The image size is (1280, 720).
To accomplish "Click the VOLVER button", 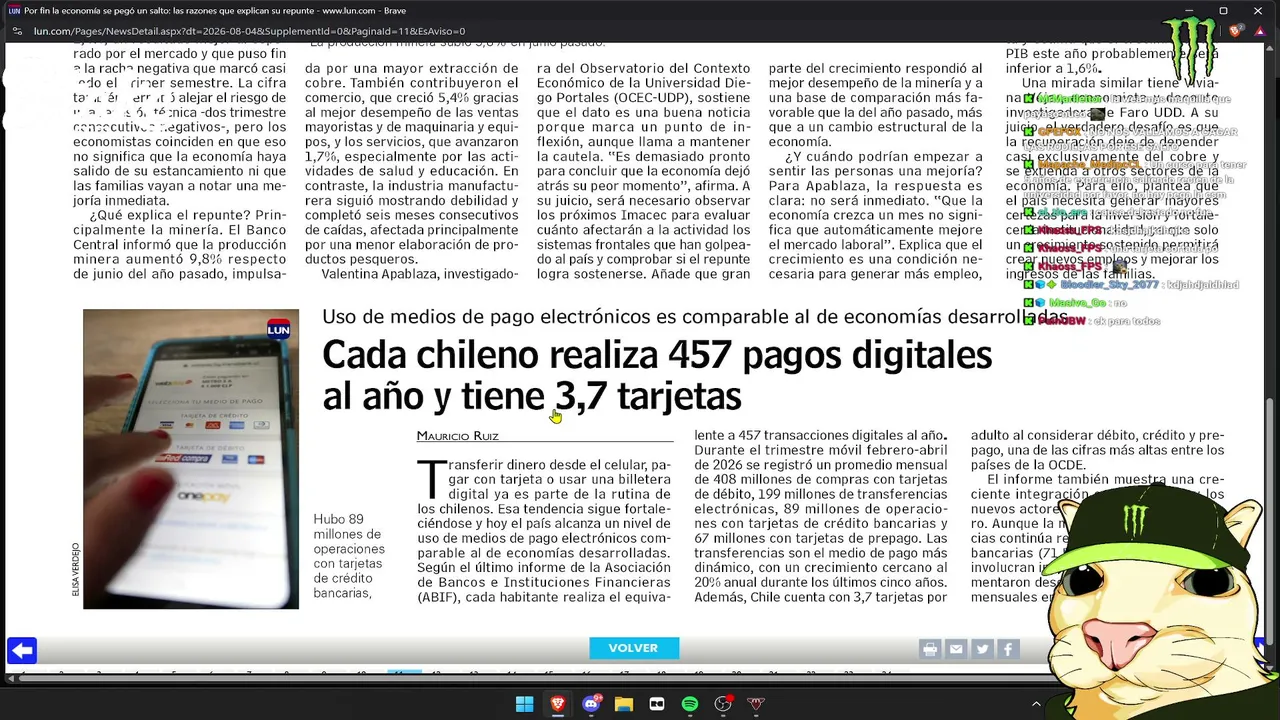I will click(x=633, y=648).
